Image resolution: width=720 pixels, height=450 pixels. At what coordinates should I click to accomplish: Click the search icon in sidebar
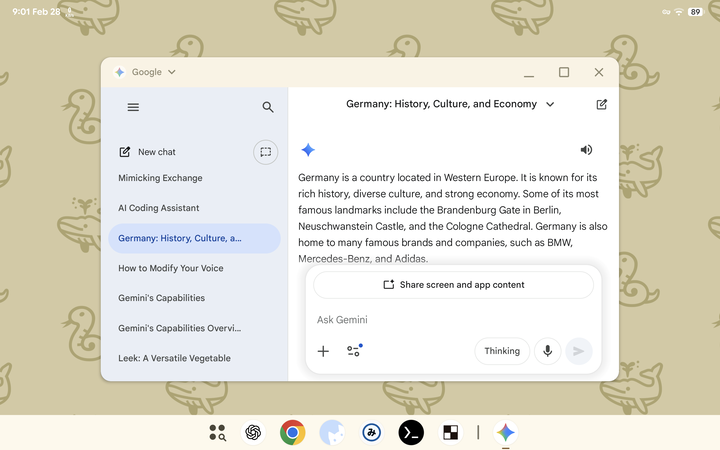[268, 107]
